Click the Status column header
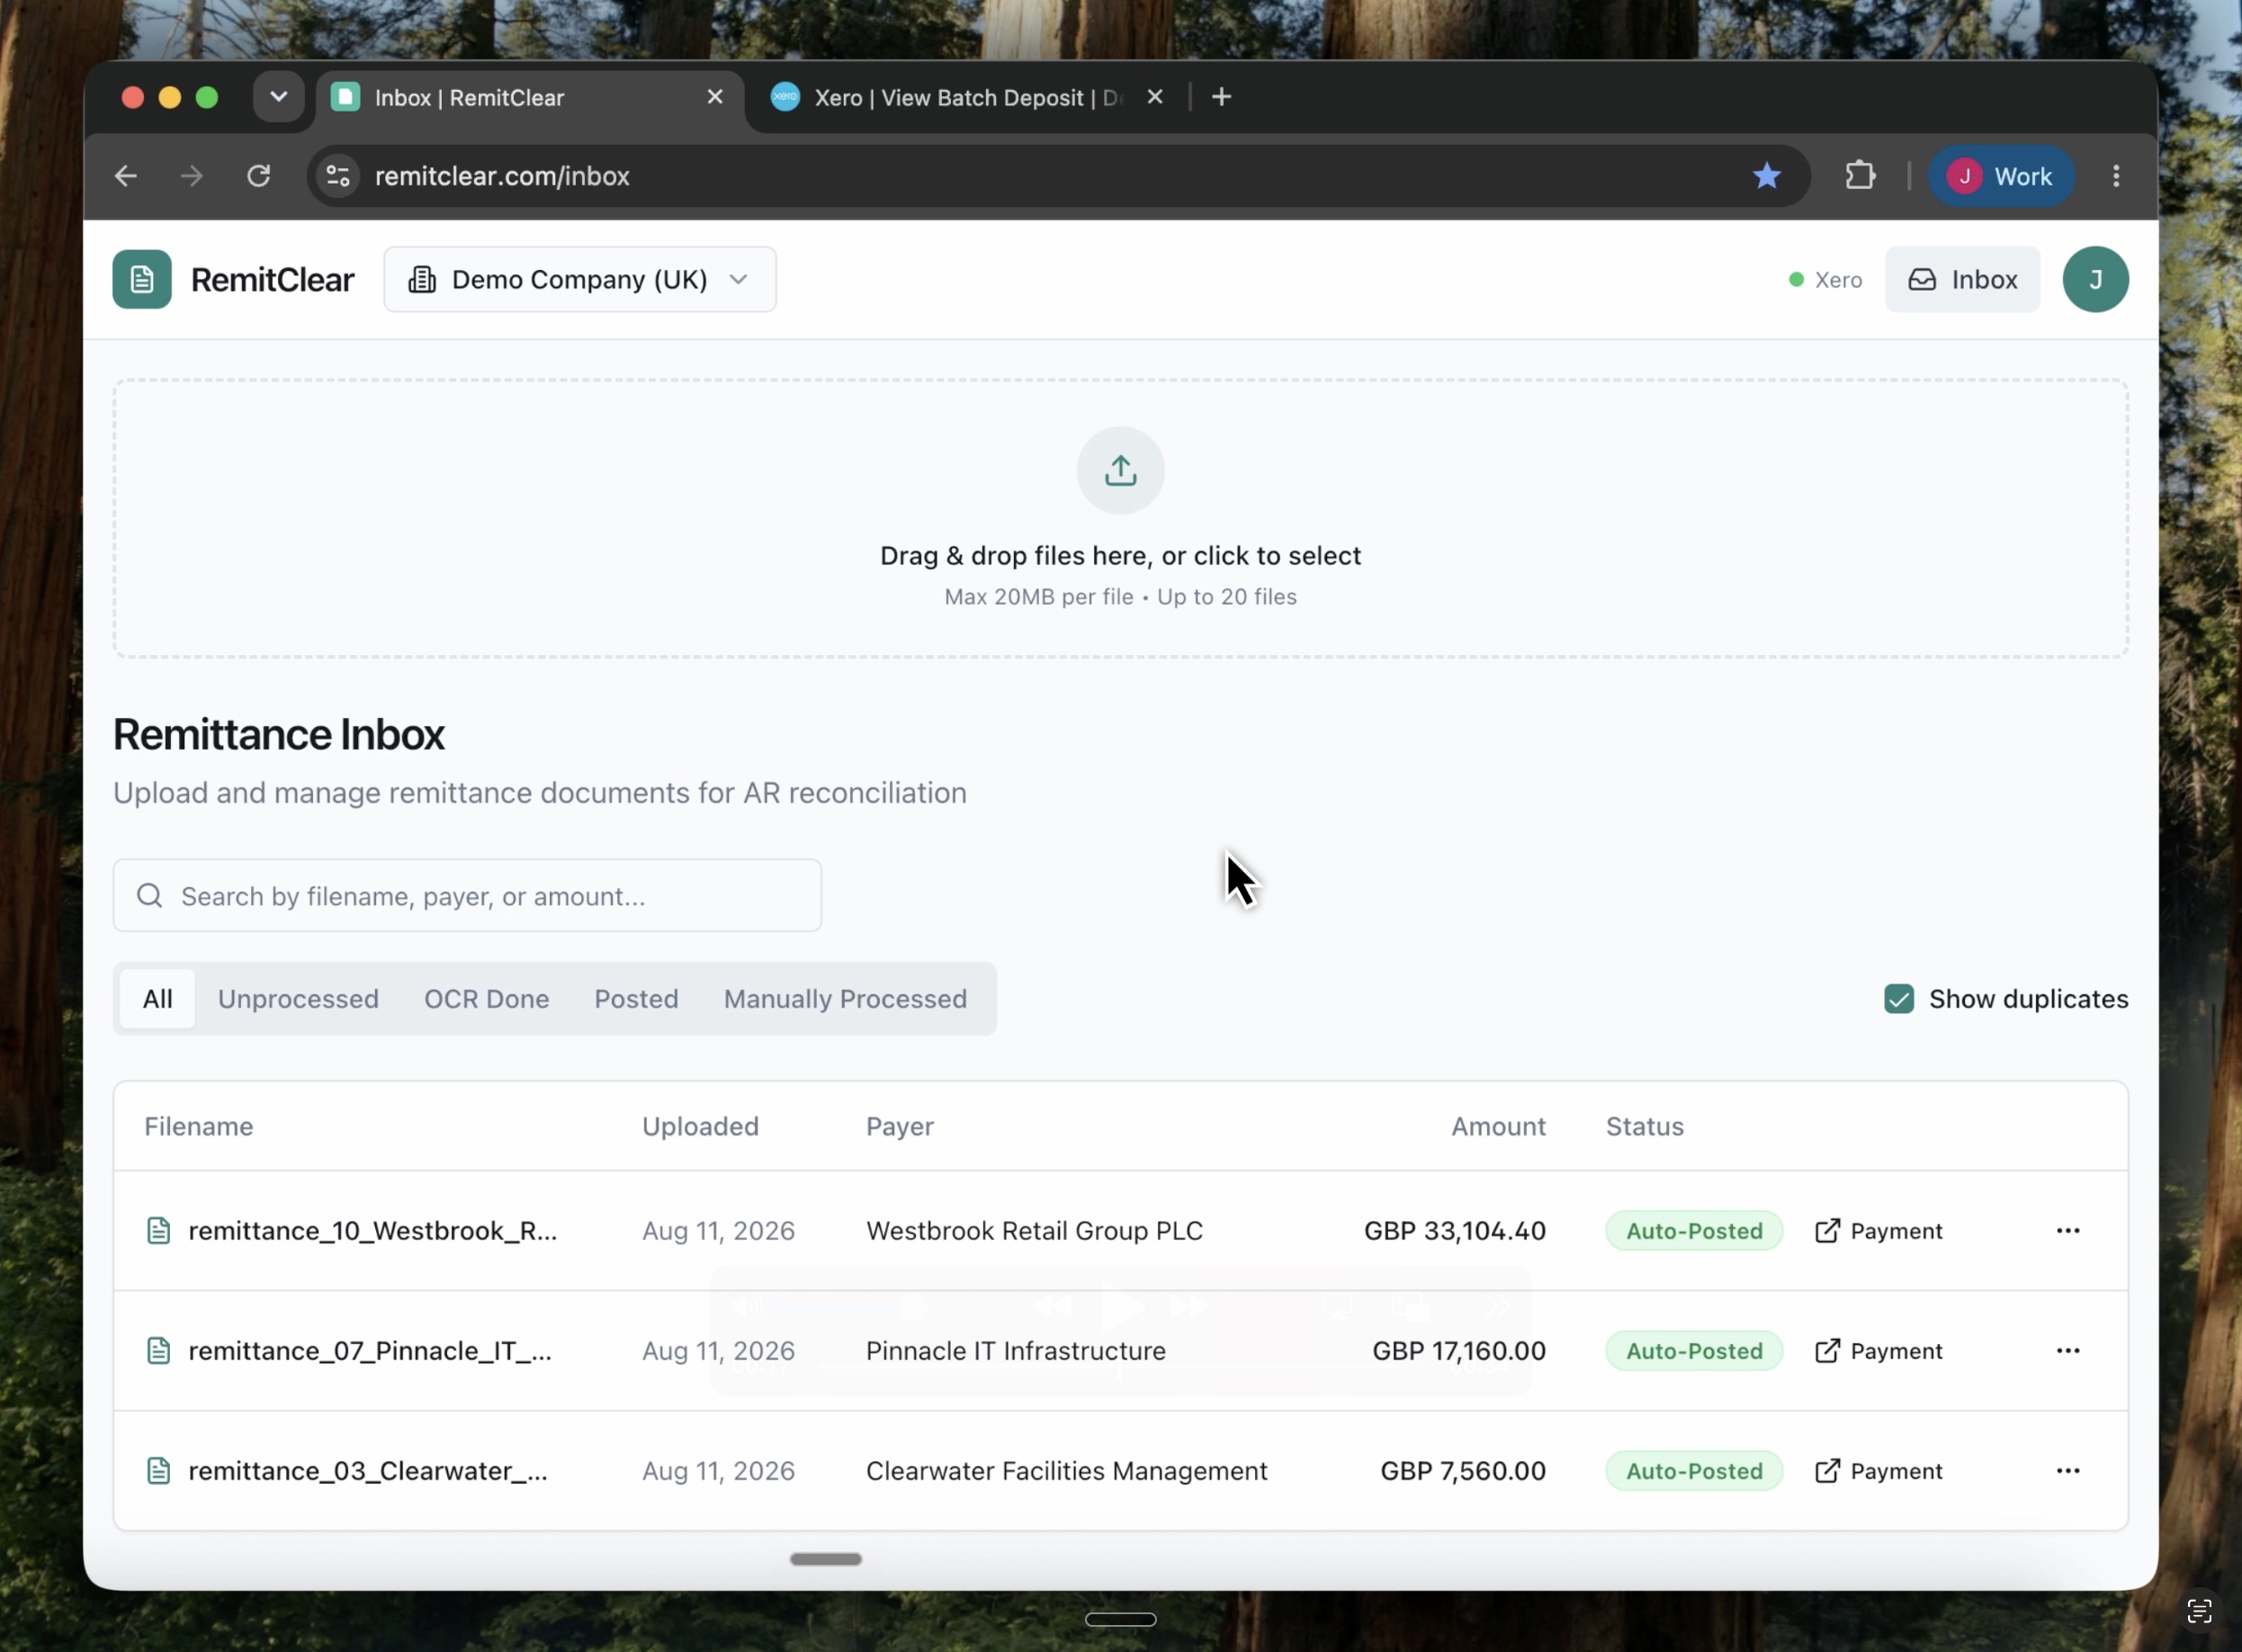 (1645, 1127)
